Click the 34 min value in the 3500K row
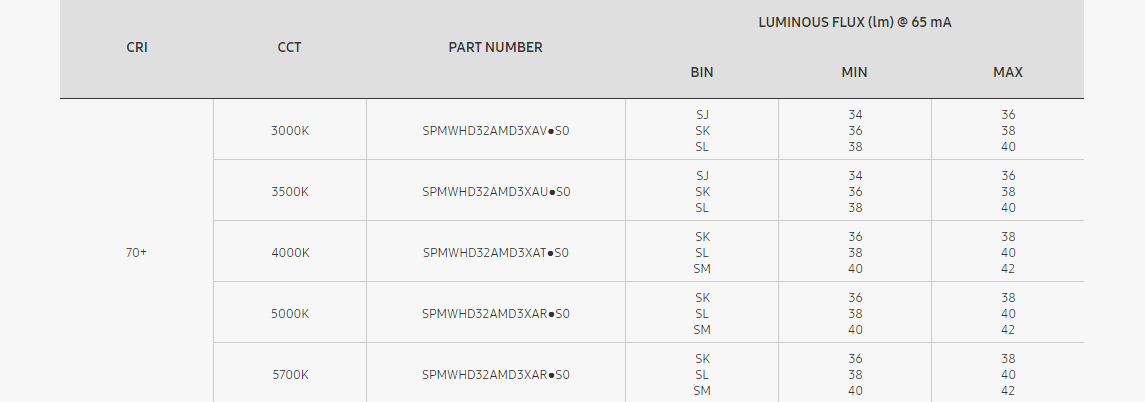This screenshot has height=402, width=1145. point(855,175)
